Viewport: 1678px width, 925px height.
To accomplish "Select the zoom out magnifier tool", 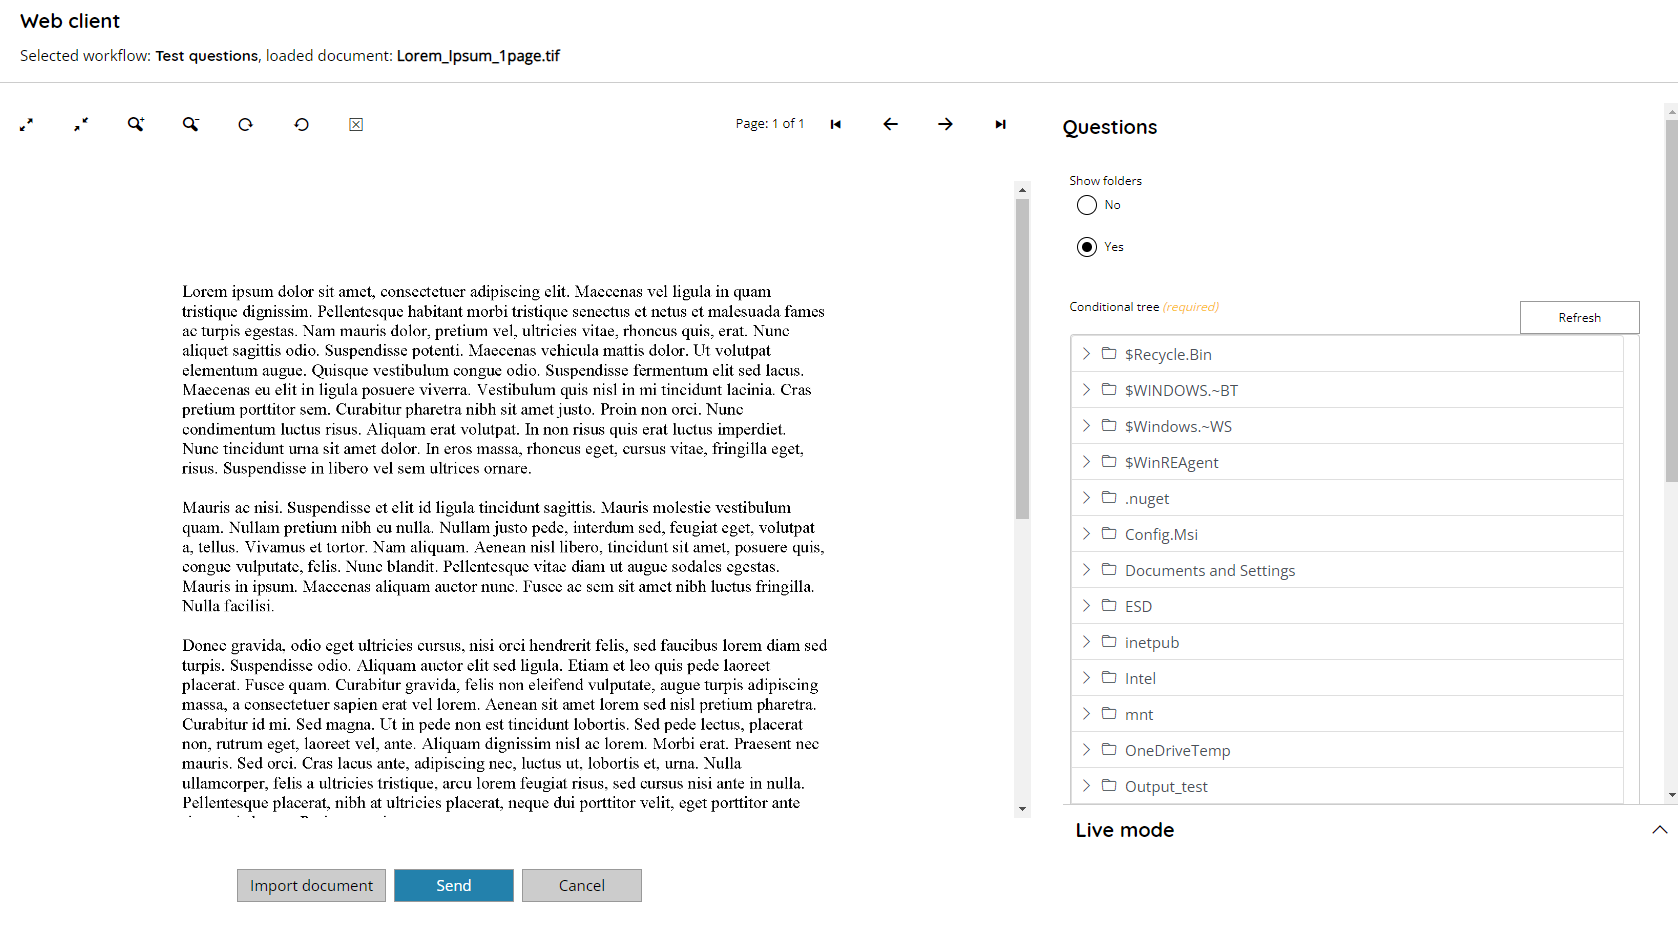I will point(191,124).
